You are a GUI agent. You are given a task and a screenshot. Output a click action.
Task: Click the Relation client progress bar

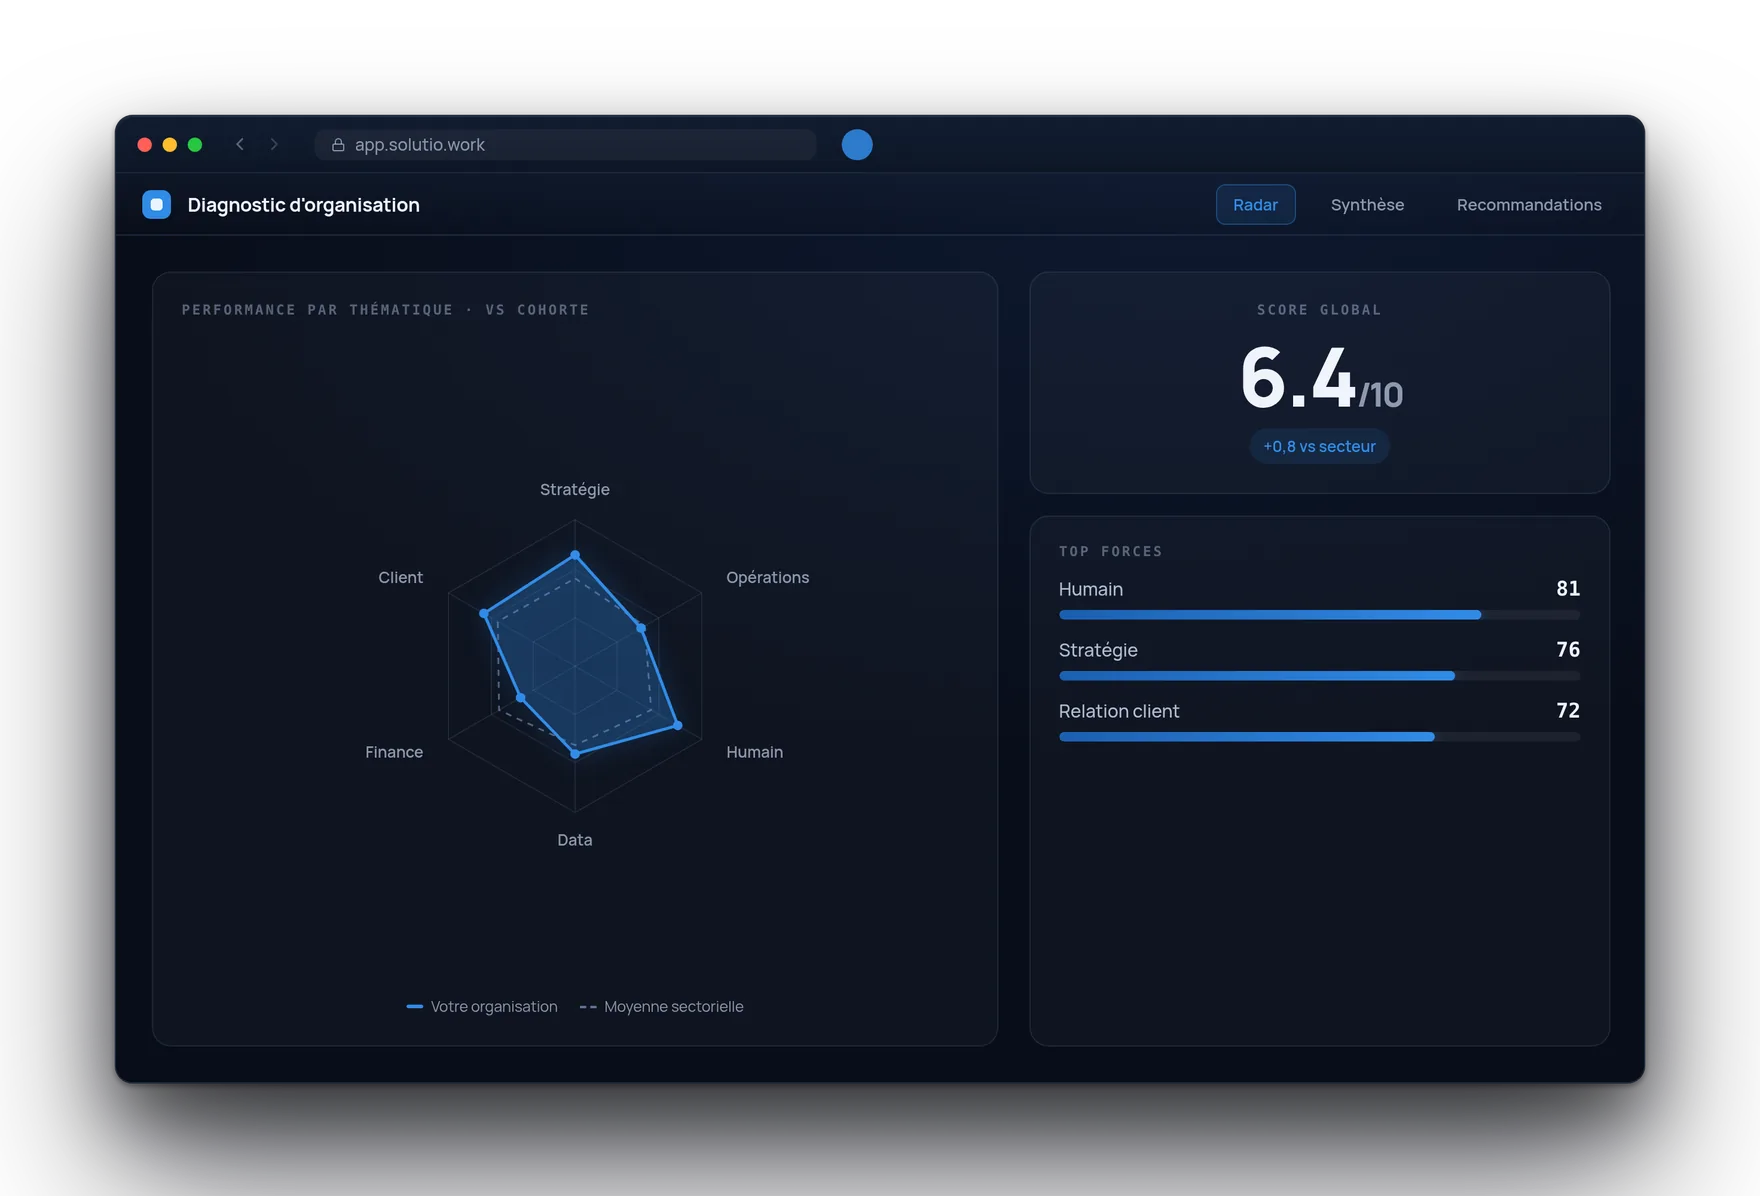pyautogui.click(x=1319, y=737)
